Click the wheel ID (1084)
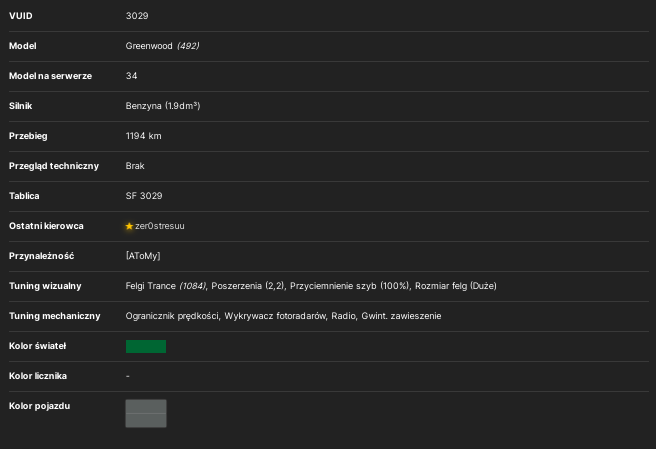Viewport: 656px width, 449px height. pos(192,286)
